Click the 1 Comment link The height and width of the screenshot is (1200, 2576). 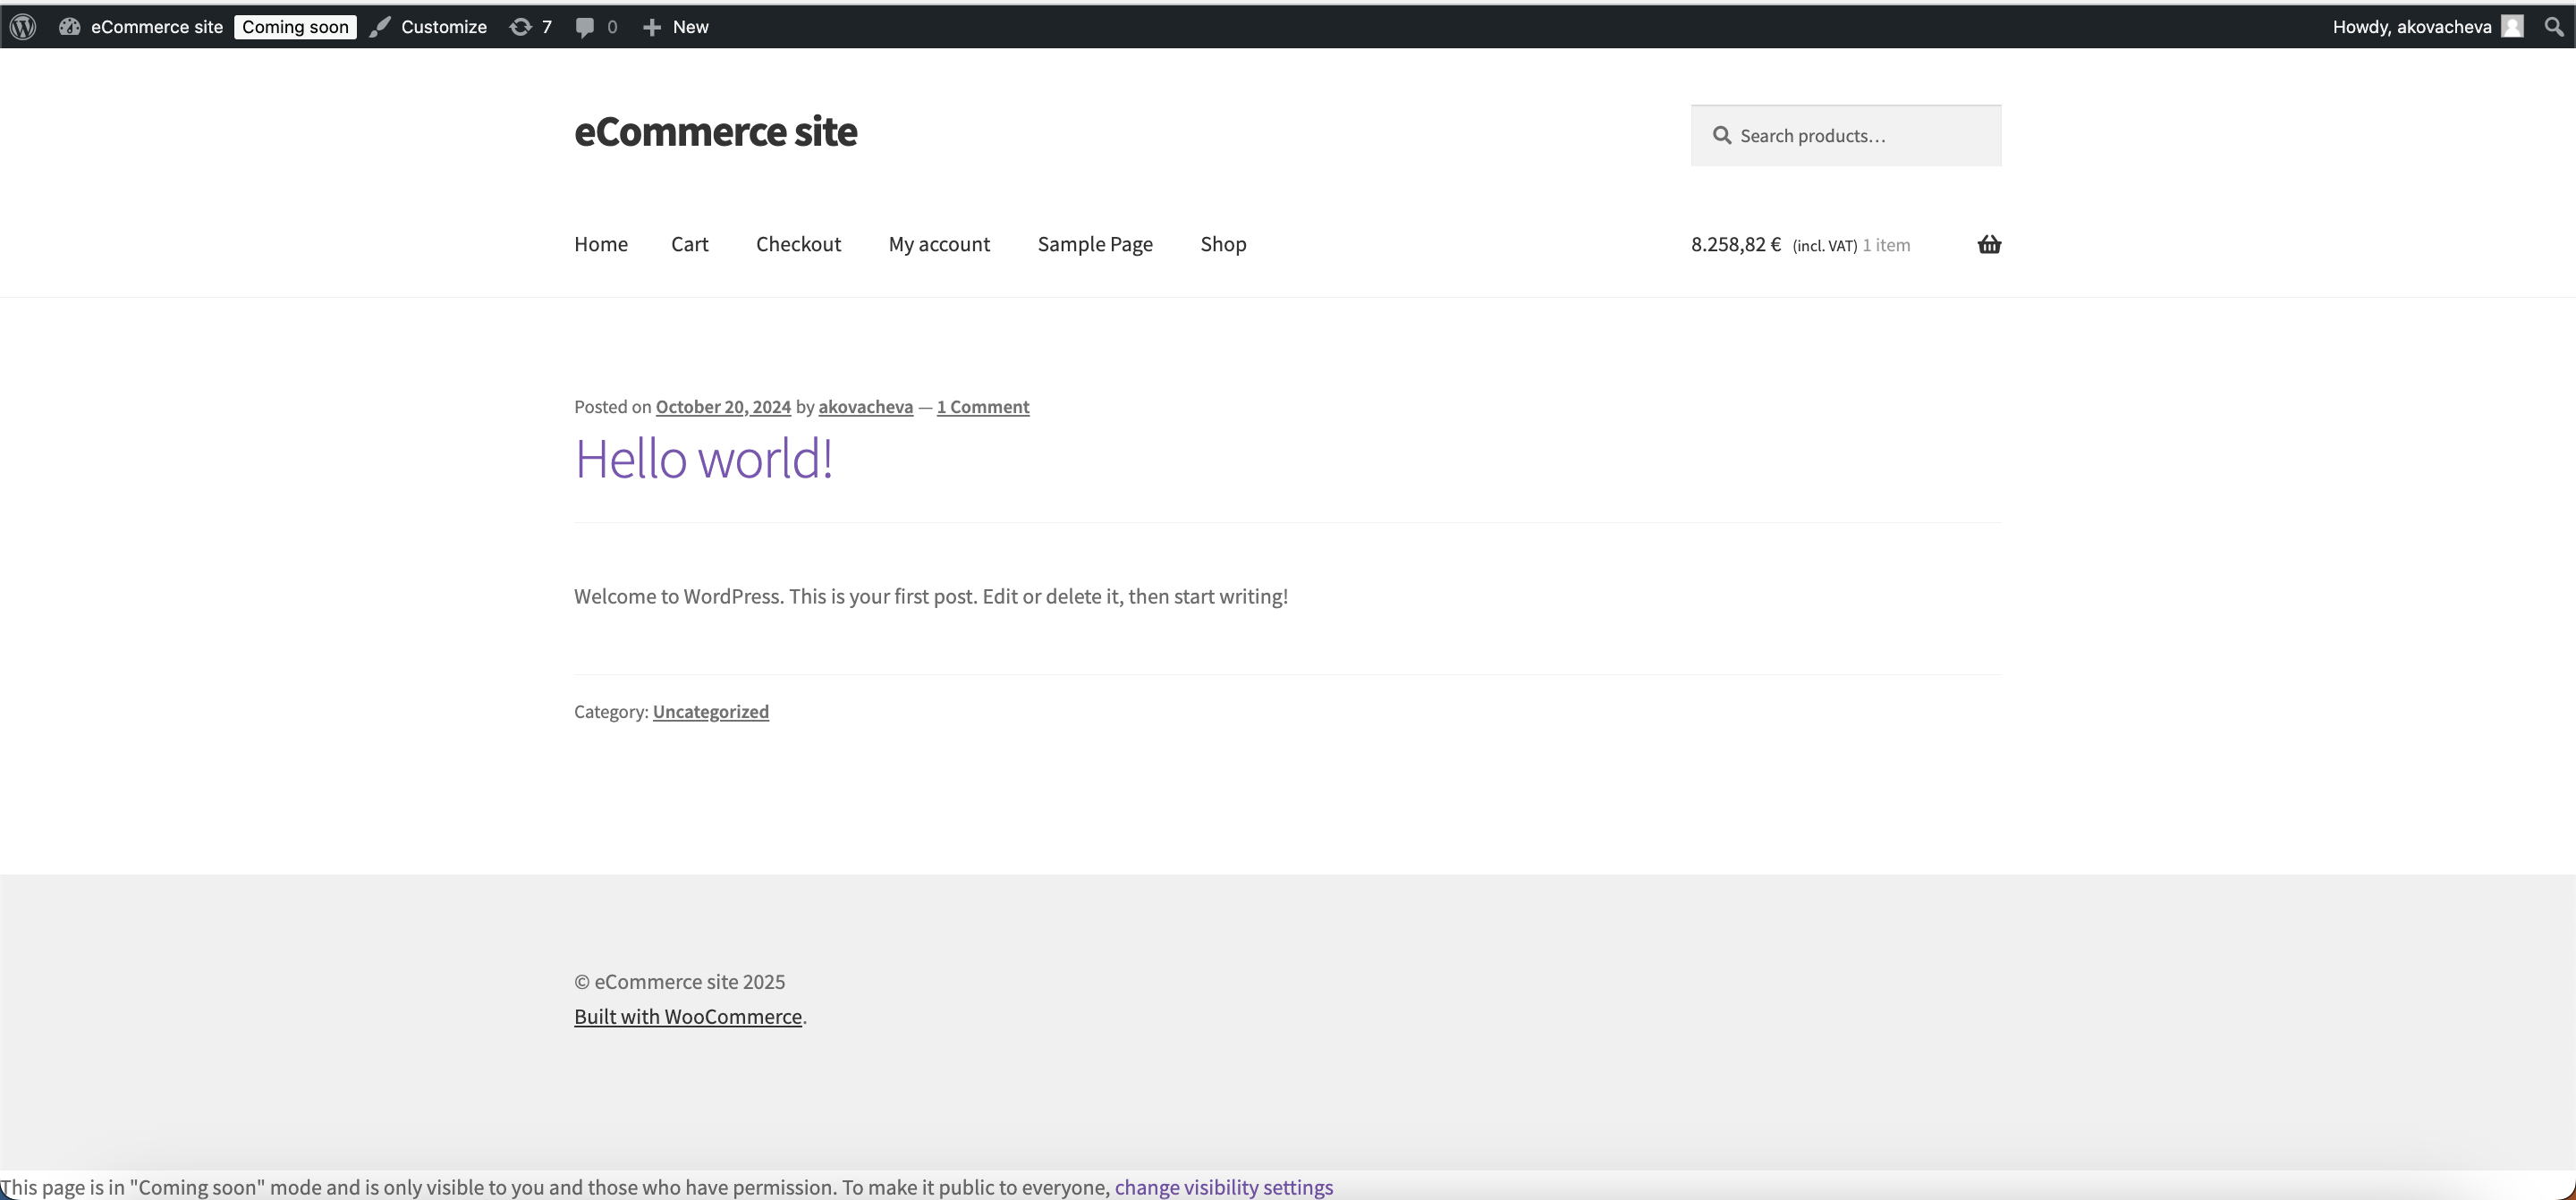pos(982,407)
